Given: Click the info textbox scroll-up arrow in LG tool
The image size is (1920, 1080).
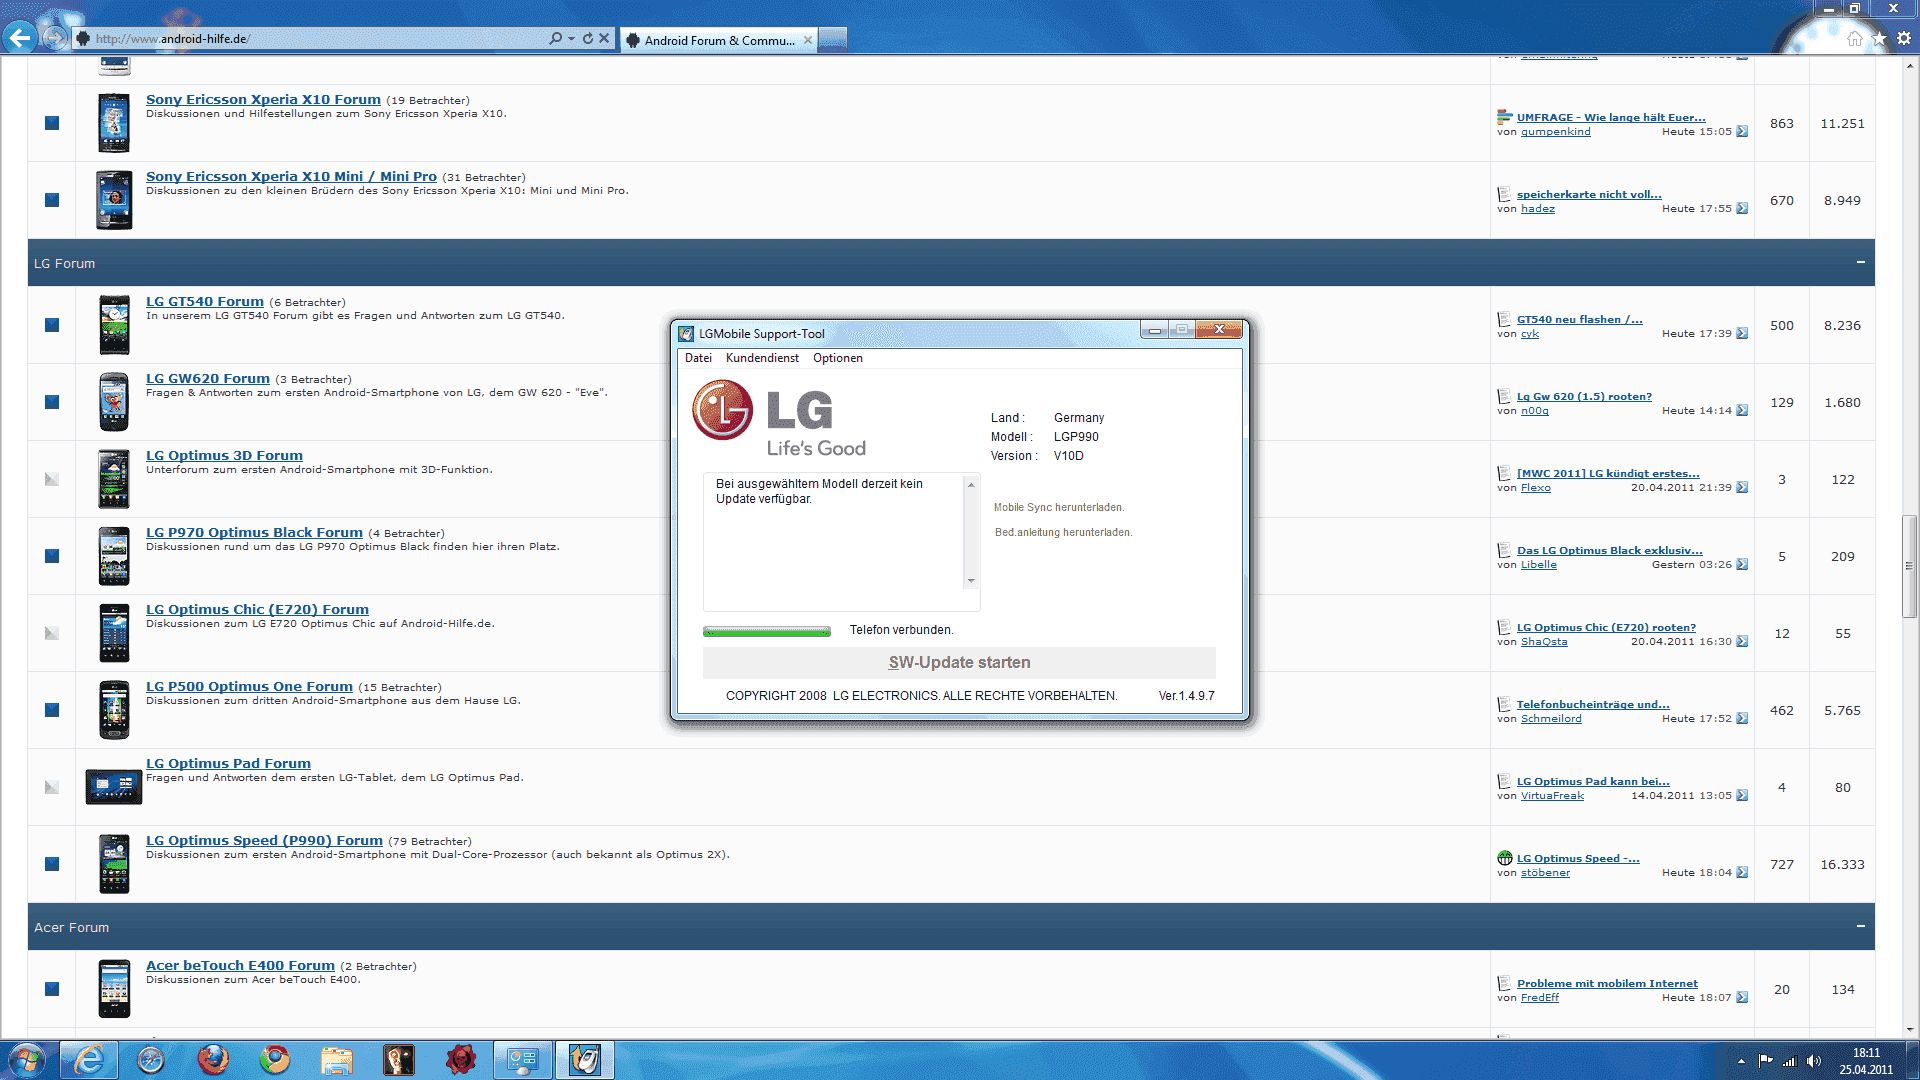Looking at the screenshot, I should pyautogui.click(x=970, y=485).
